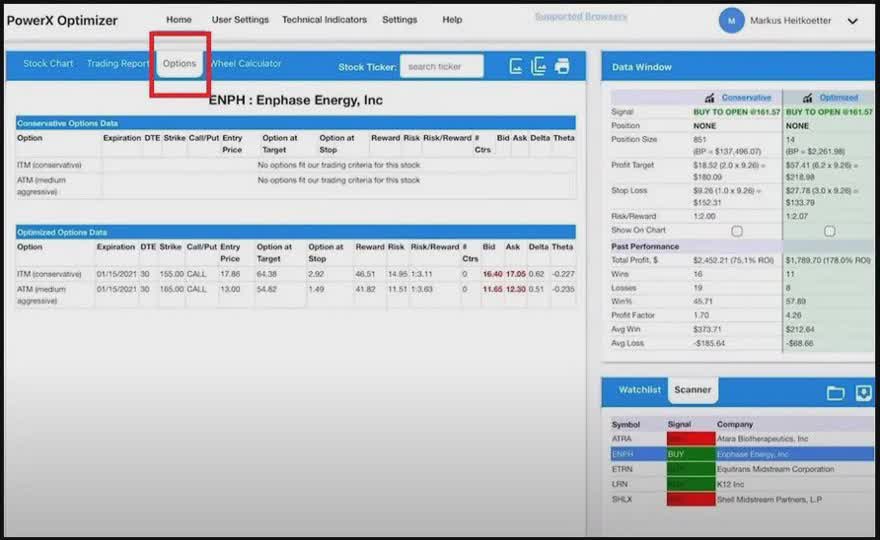Viewport: 880px width, 540px height.
Task: Open the Technical Indicators menu
Action: click(x=324, y=20)
